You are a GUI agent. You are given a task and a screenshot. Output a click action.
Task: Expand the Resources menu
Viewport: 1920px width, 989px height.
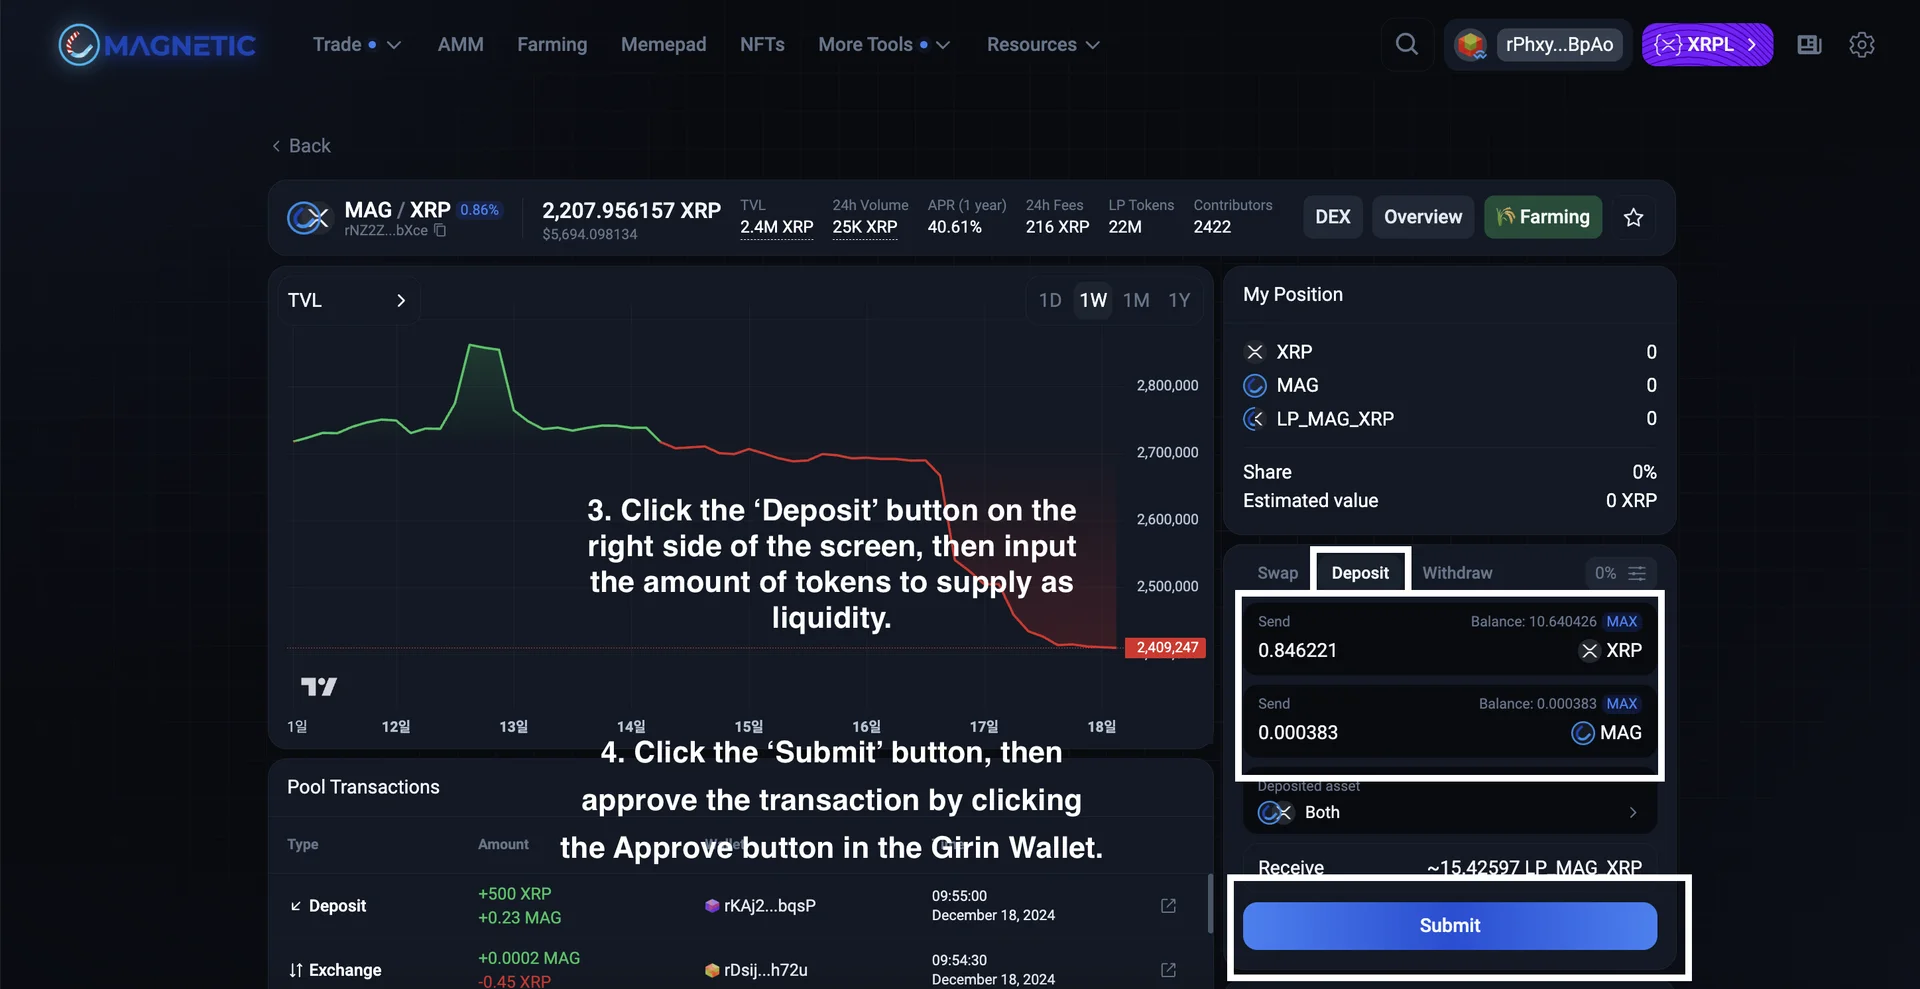coord(1043,45)
